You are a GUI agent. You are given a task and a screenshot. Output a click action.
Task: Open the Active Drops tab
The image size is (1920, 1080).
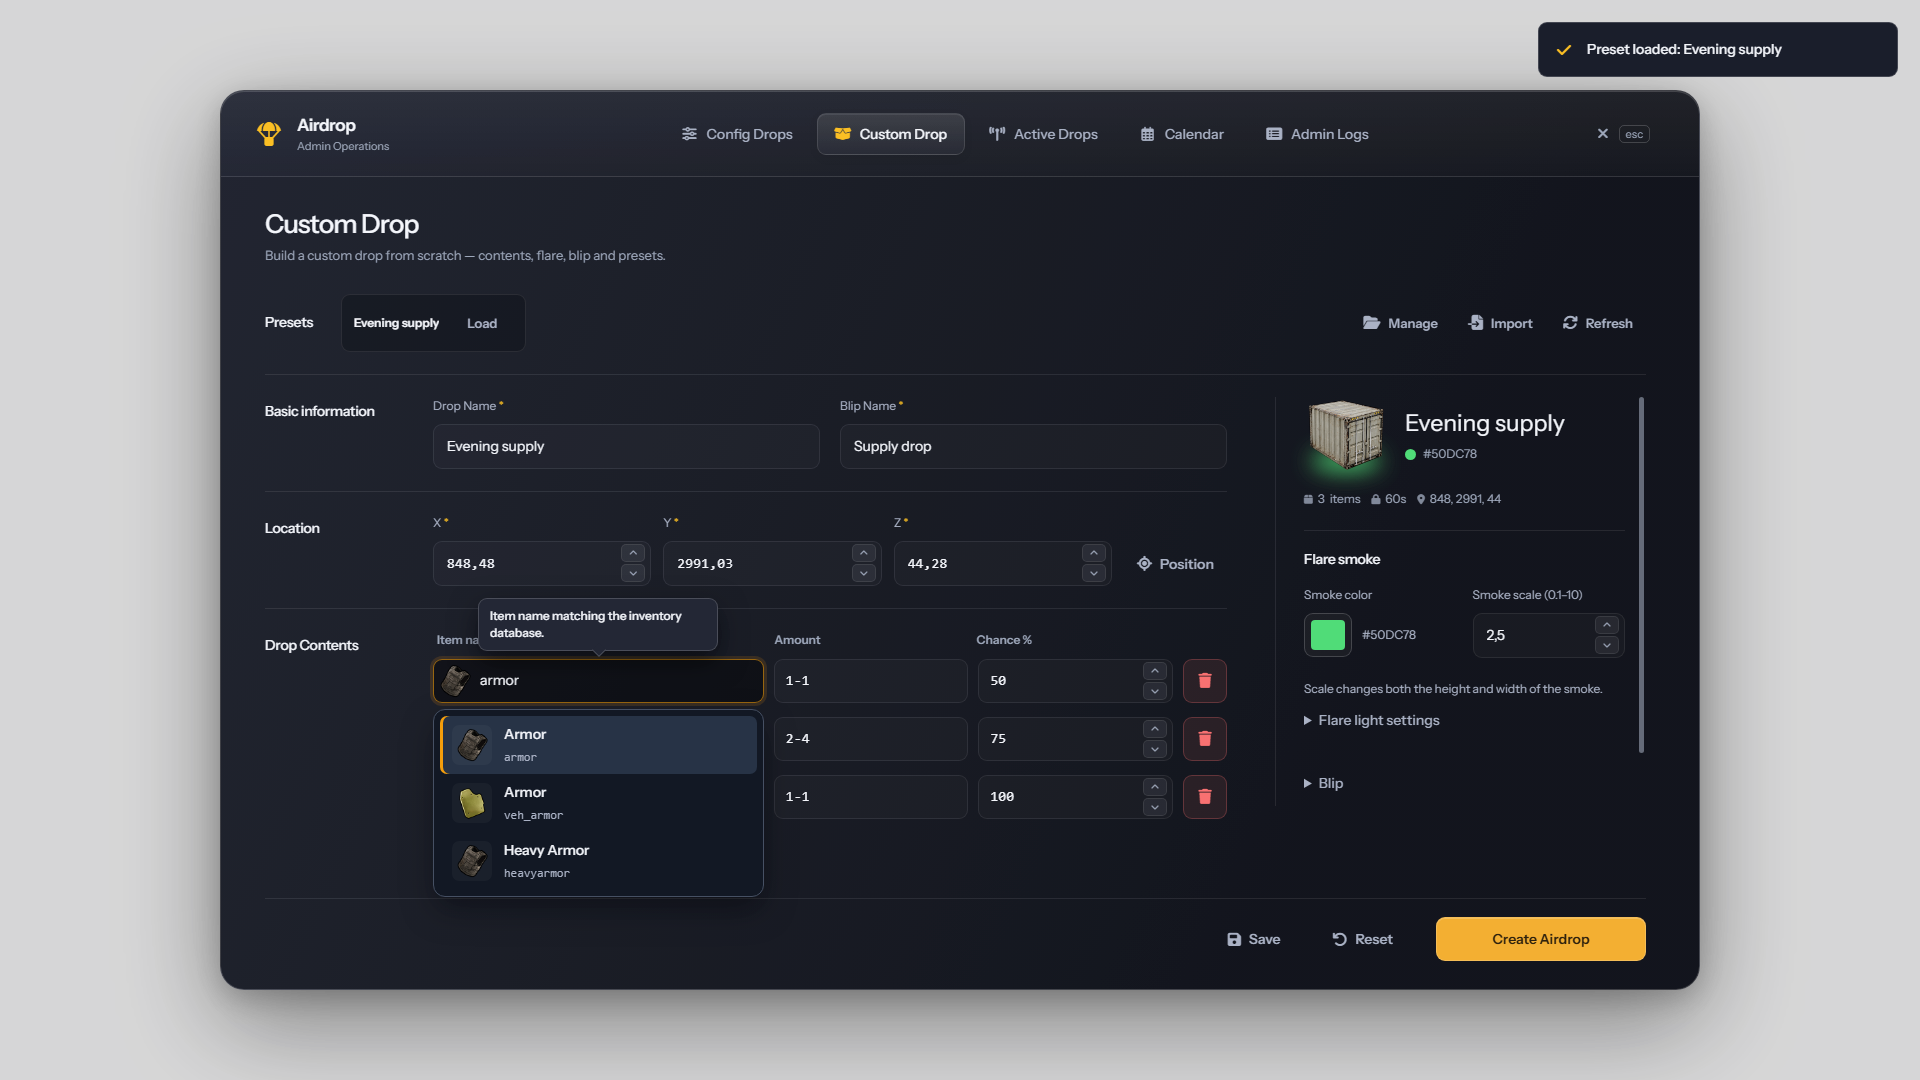(1043, 134)
